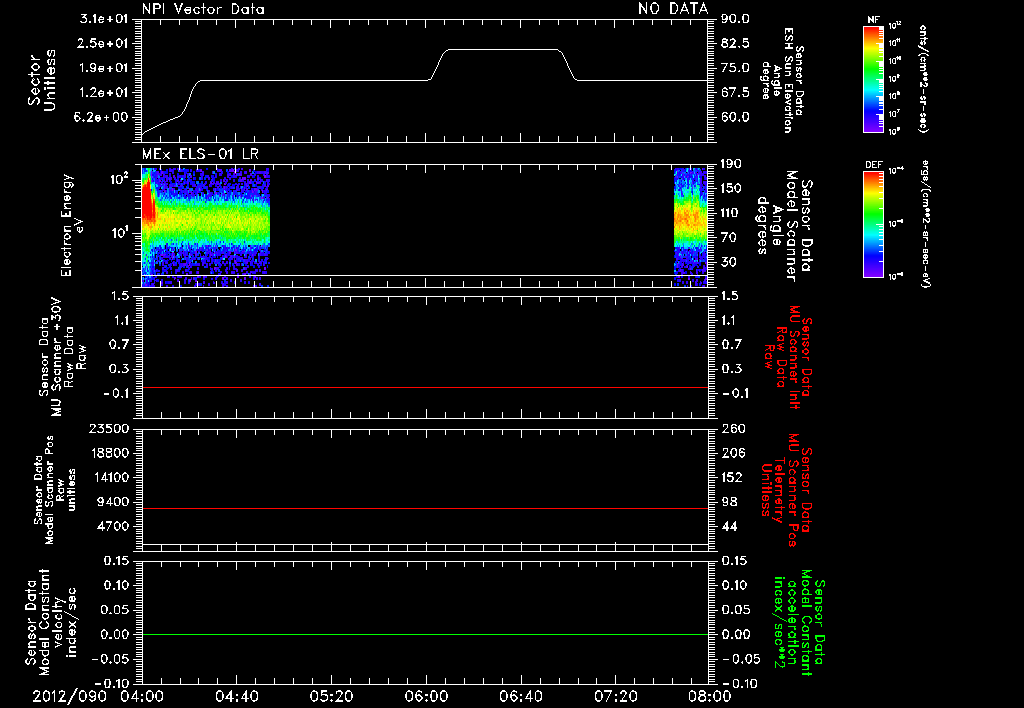Click the red 'MU Scanner Pos Telemetry' title
The image size is (1024, 708).
(787, 490)
